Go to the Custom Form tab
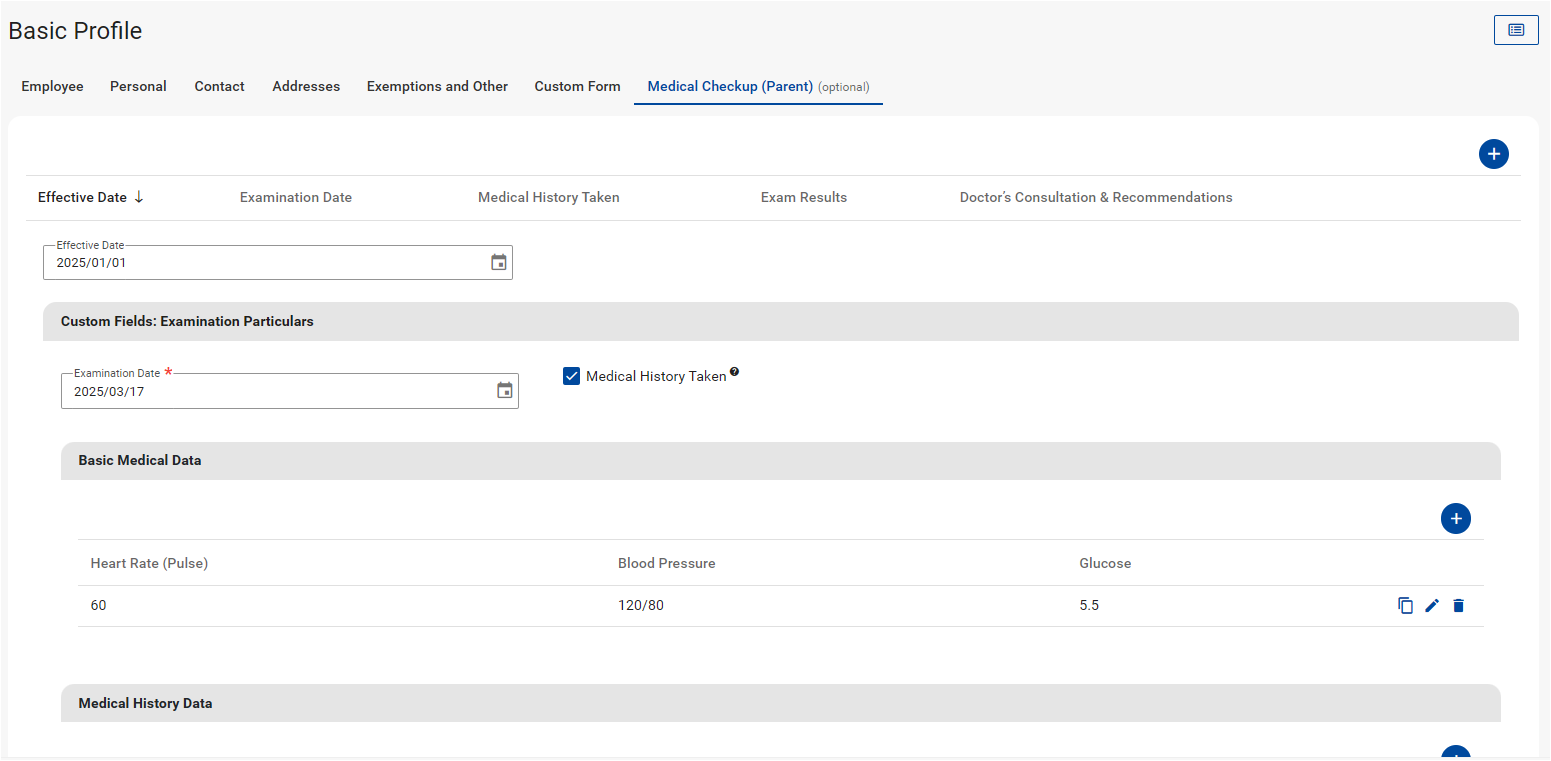 [577, 87]
